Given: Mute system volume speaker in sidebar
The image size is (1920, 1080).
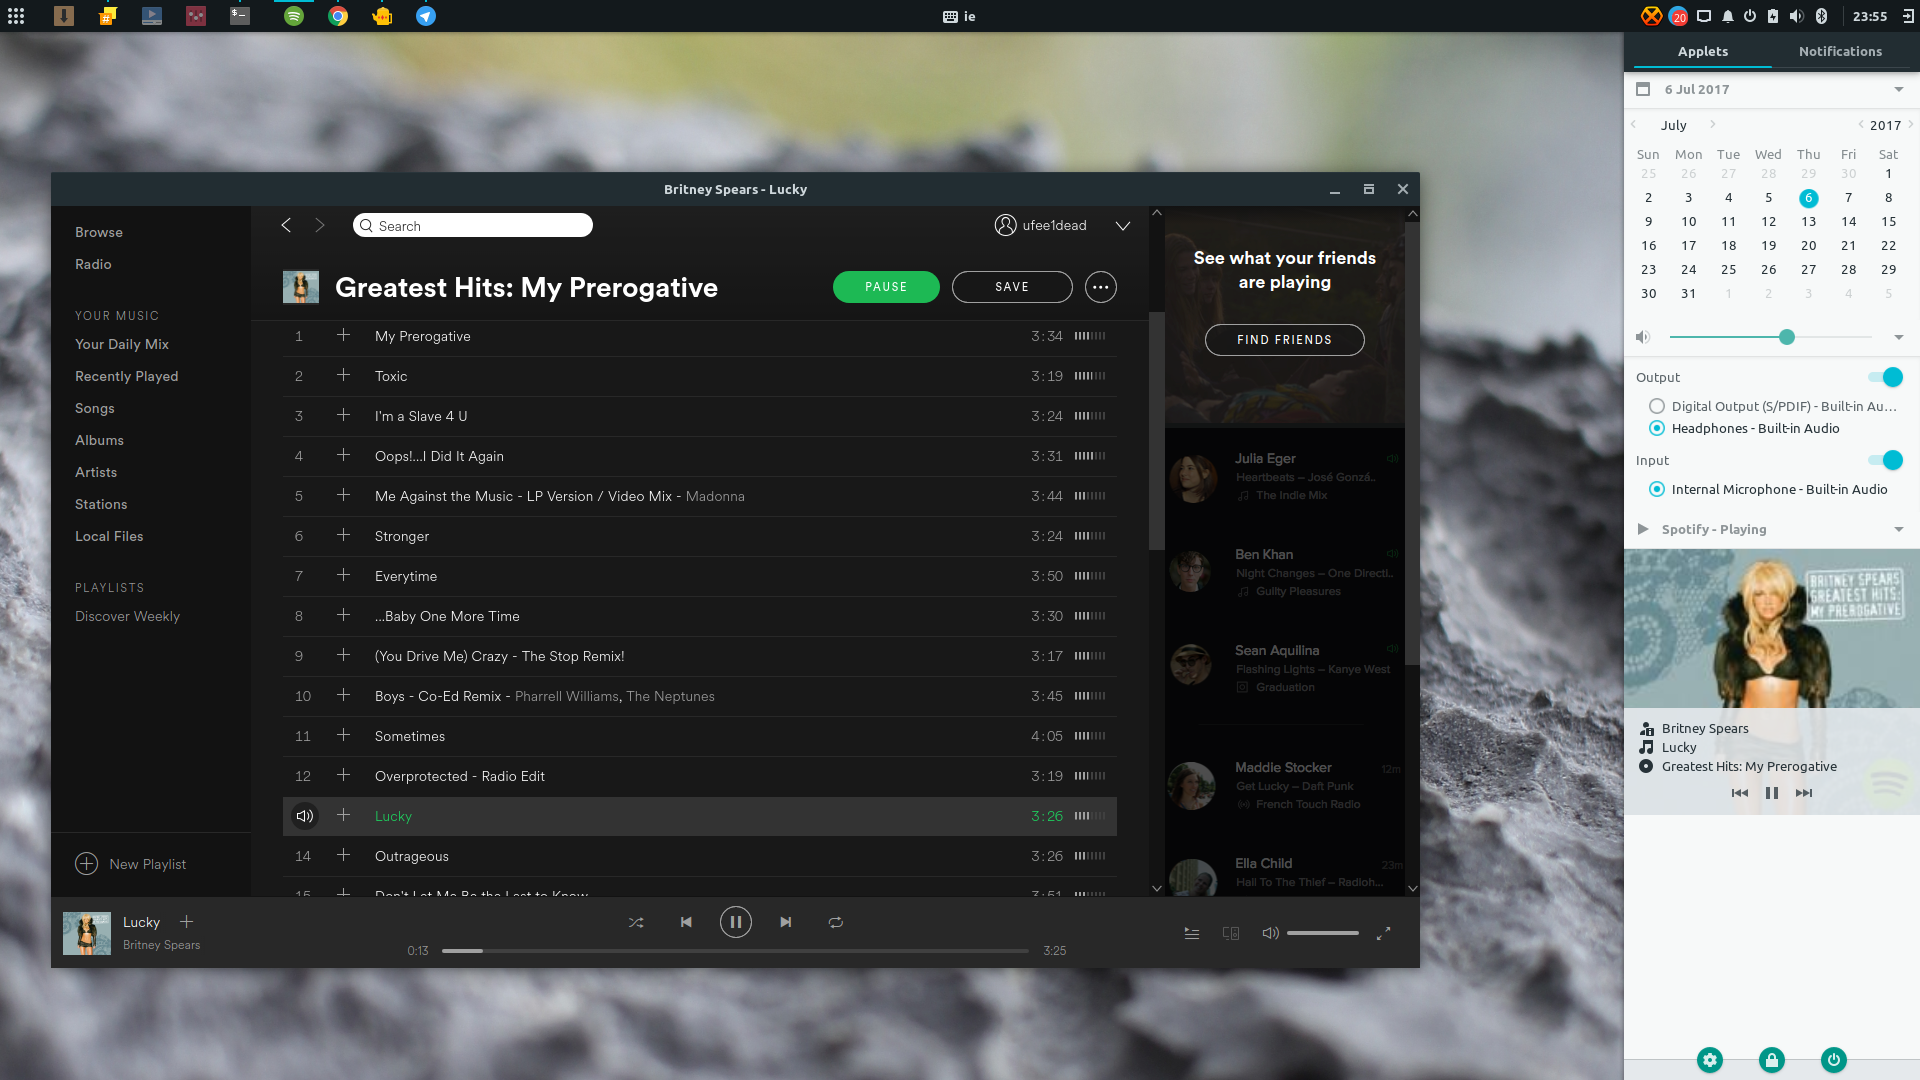Looking at the screenshot, I should pyautogui.click(x=1643, y=337).
